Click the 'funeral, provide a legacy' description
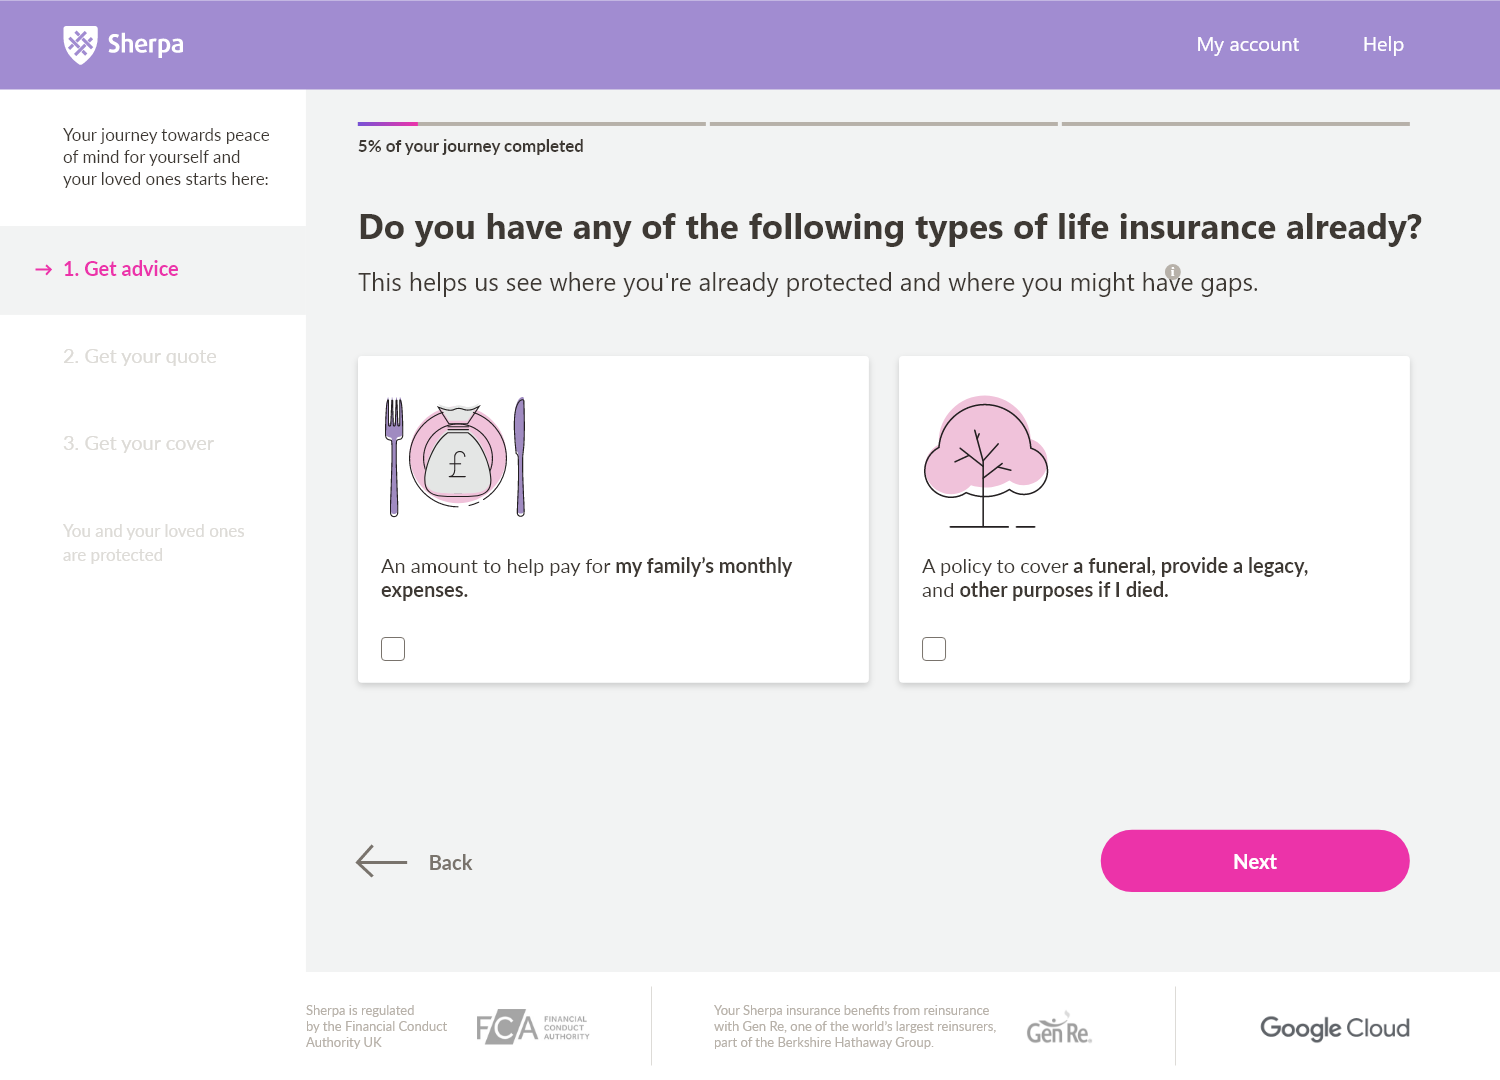The image size is (1500, 1080). (x=1115, y=578)
